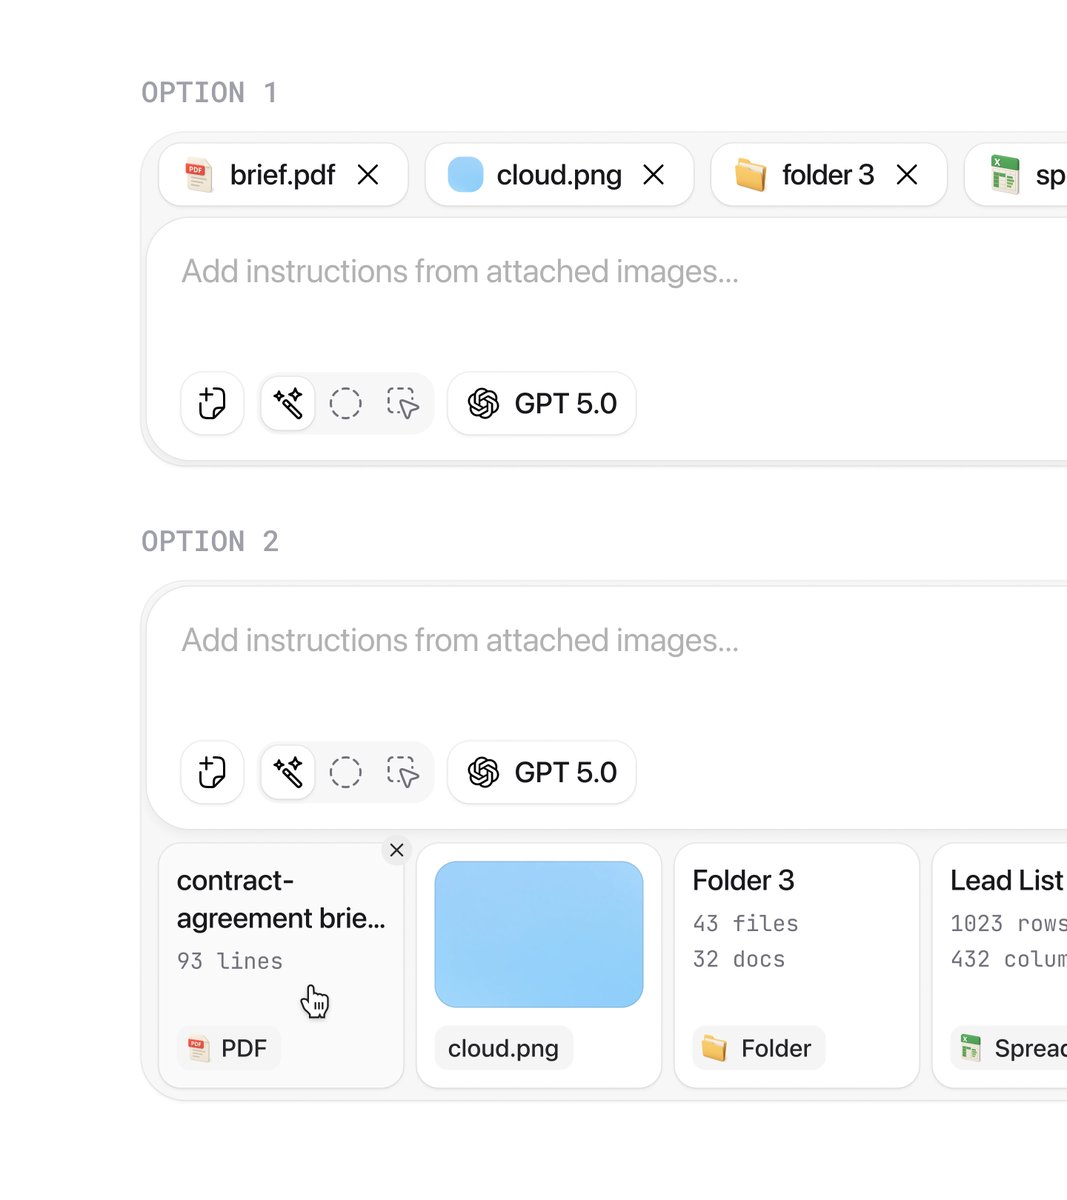Screen dimensions: 1067x1200
Task: Open the Lead List card title
Action: [1007, 881]
